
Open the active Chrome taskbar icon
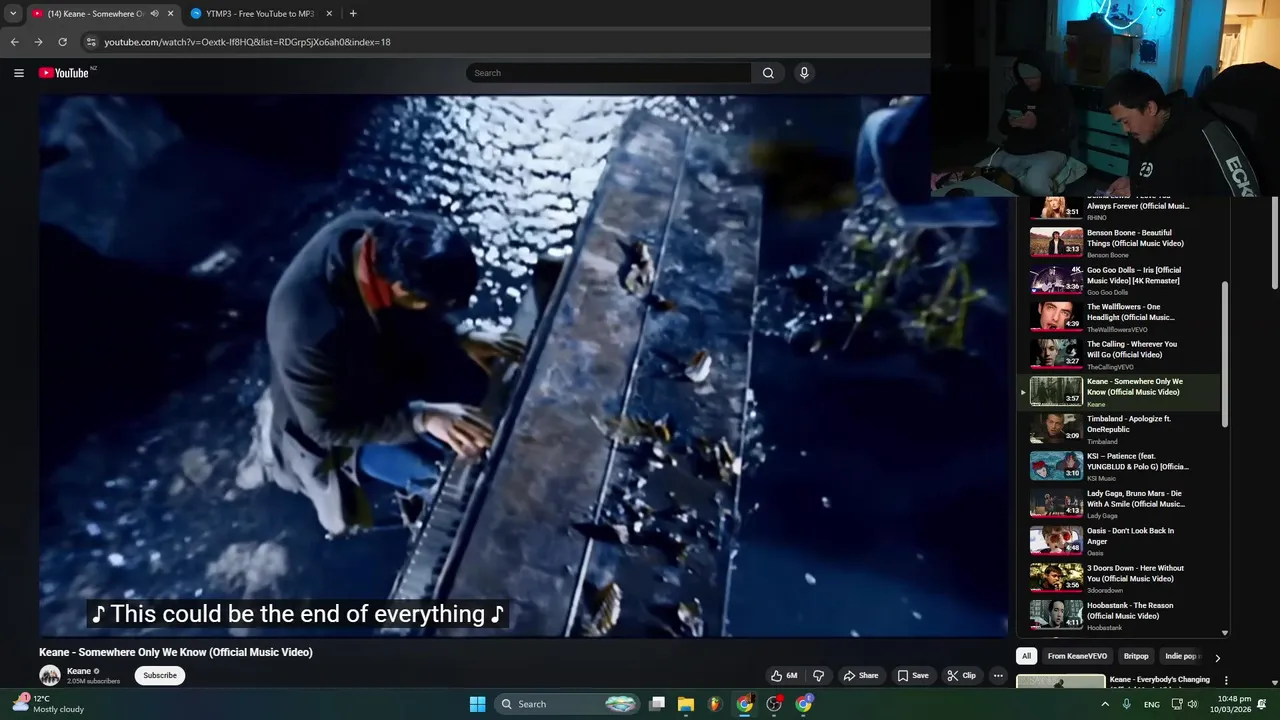point(745,704)
